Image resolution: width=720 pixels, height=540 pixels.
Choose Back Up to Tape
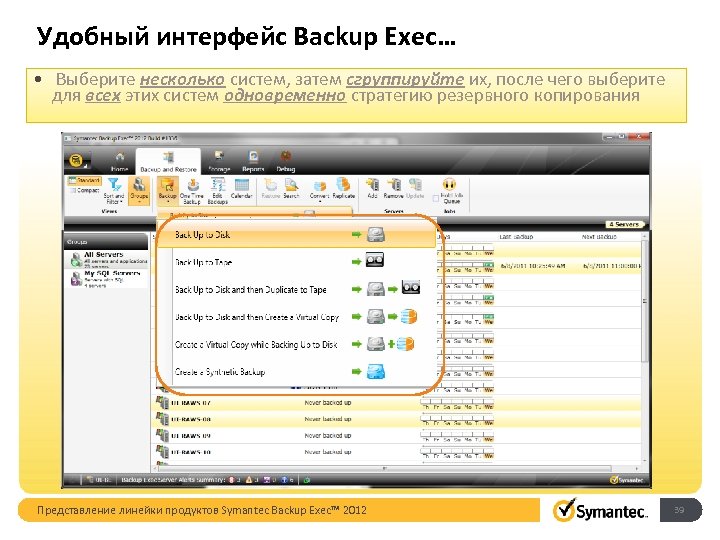pos(296,262)
